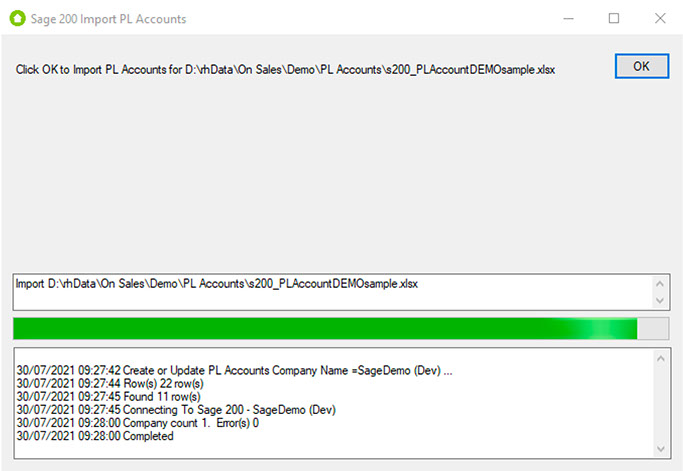Click the green import progress bar
Screen dimensions: 683x471
tap(341, 329)
